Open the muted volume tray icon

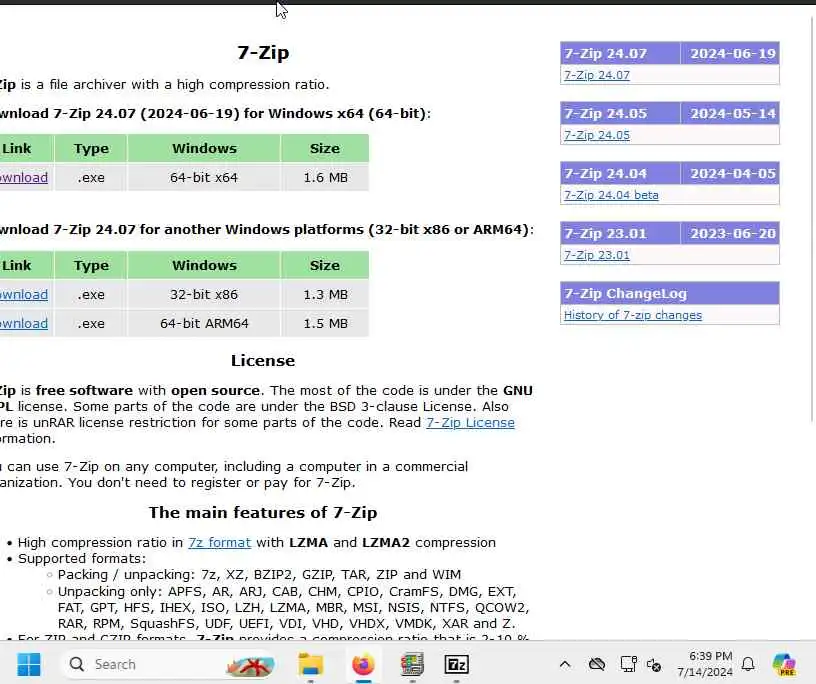click(x=654, y=665)
